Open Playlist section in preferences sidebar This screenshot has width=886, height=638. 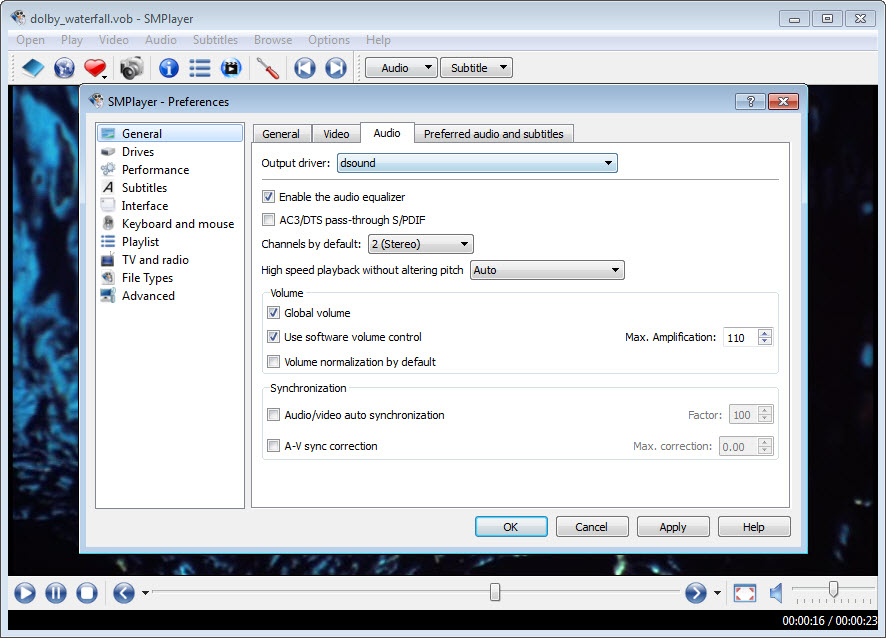(x=170, y=242)
